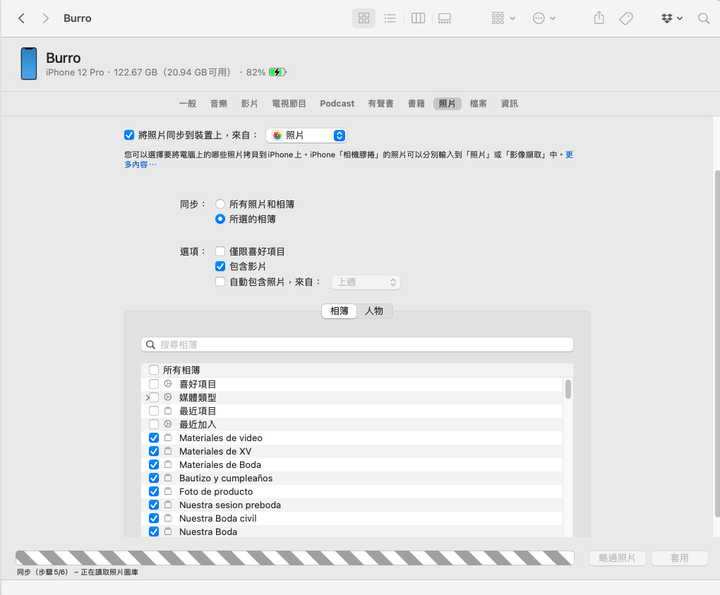Screen dimensions: 720x595
Task: Switch to 相簿 segment
Action: click(x=339, y=311)
